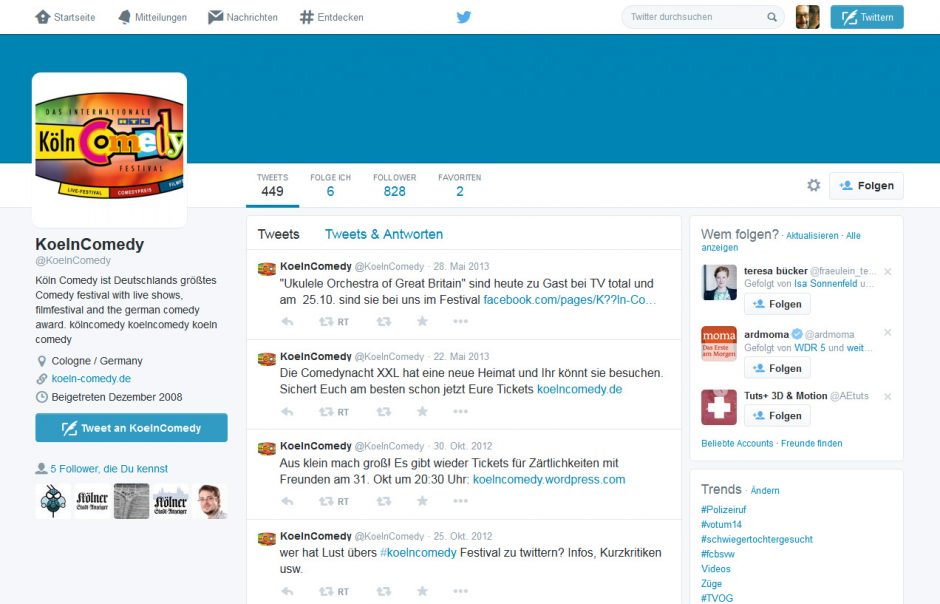
Task: Retweet the Ukulele Orchestra tweet
Action: click(384, 322)
